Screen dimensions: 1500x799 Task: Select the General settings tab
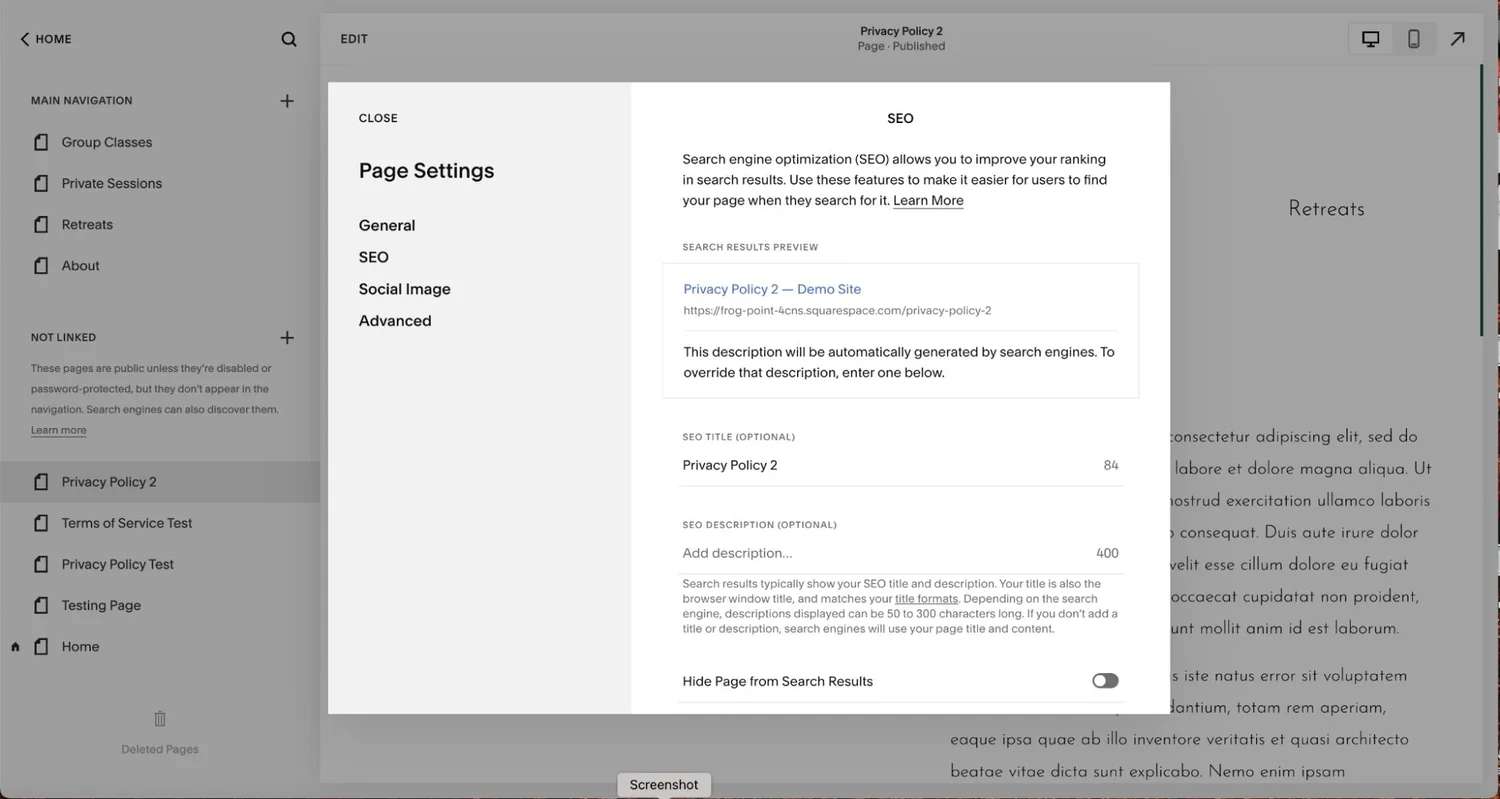point(386,225)
